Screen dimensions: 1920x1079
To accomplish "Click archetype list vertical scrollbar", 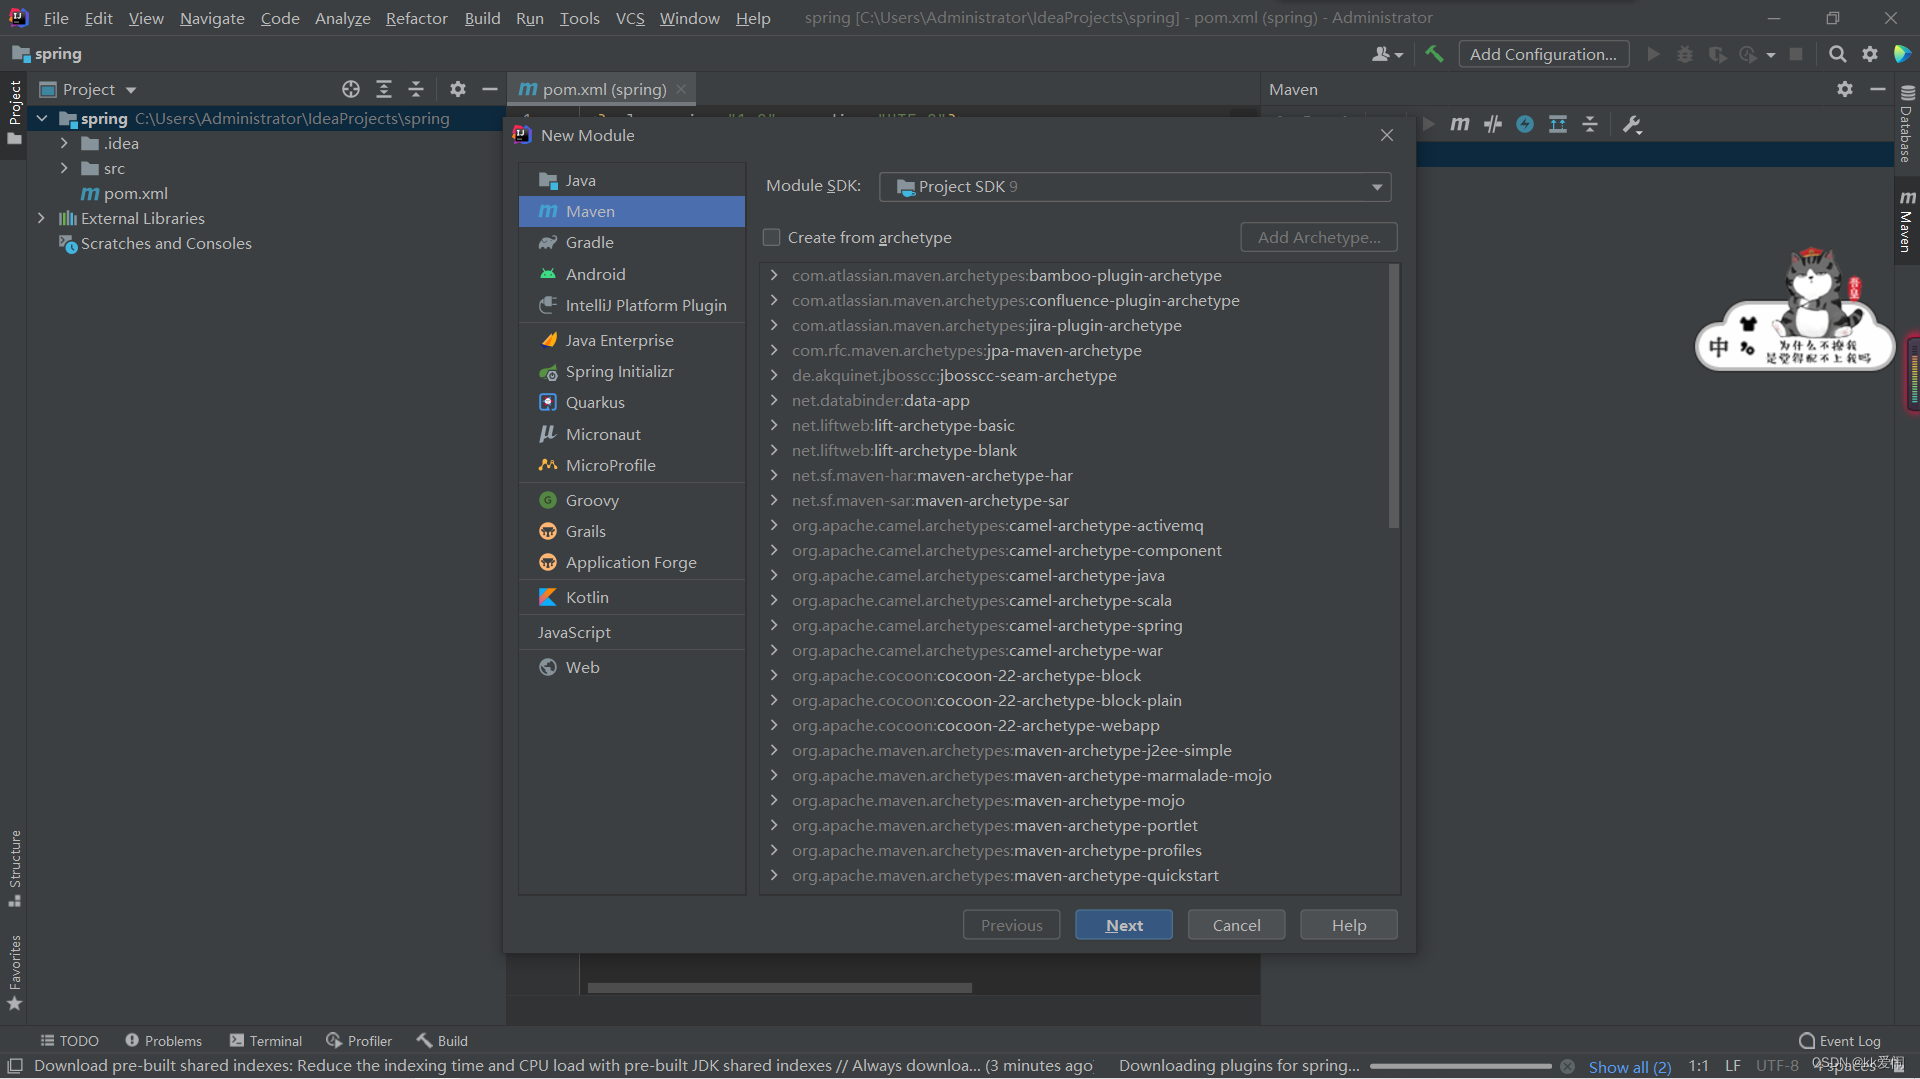I will [1394, 396].
